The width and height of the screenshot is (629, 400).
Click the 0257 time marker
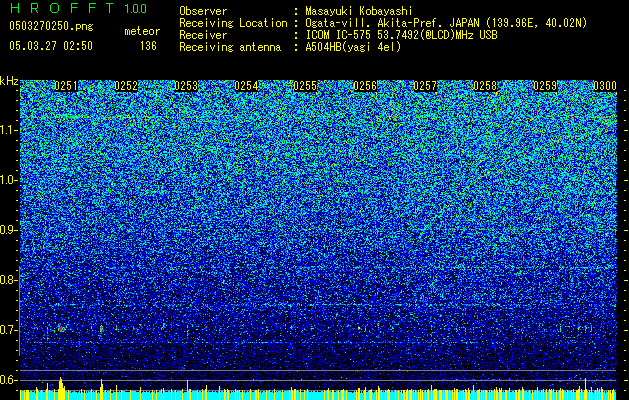tap(425, 86)
